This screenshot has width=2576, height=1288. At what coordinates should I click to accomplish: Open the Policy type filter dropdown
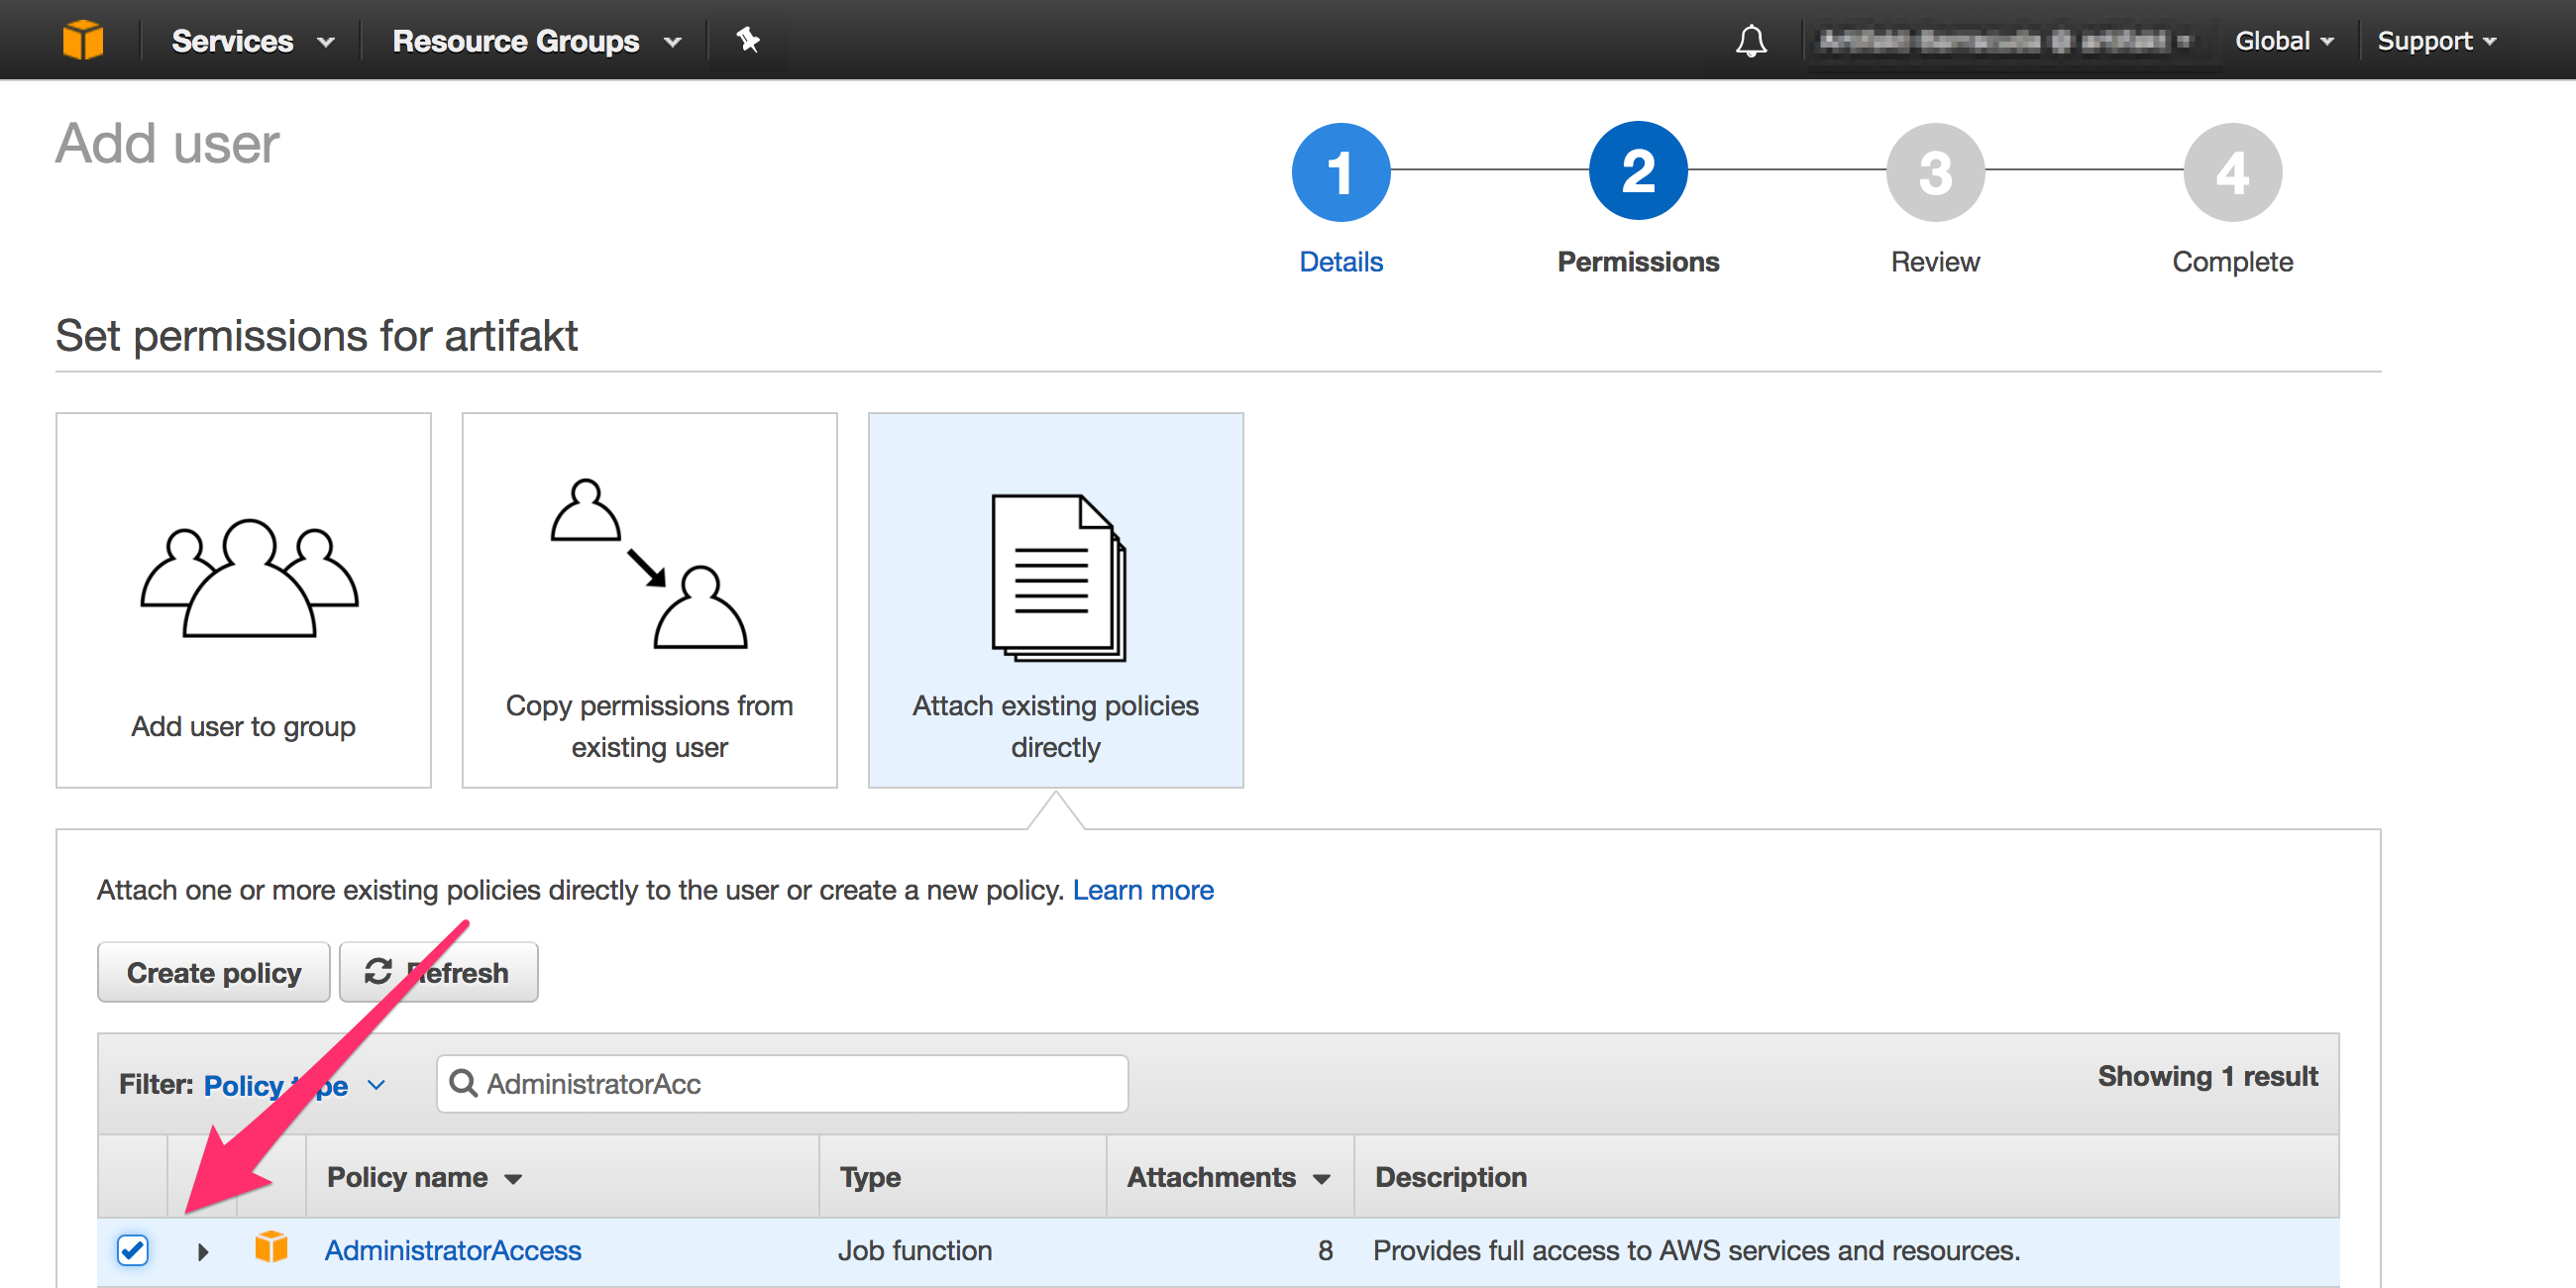[294, 1085]
